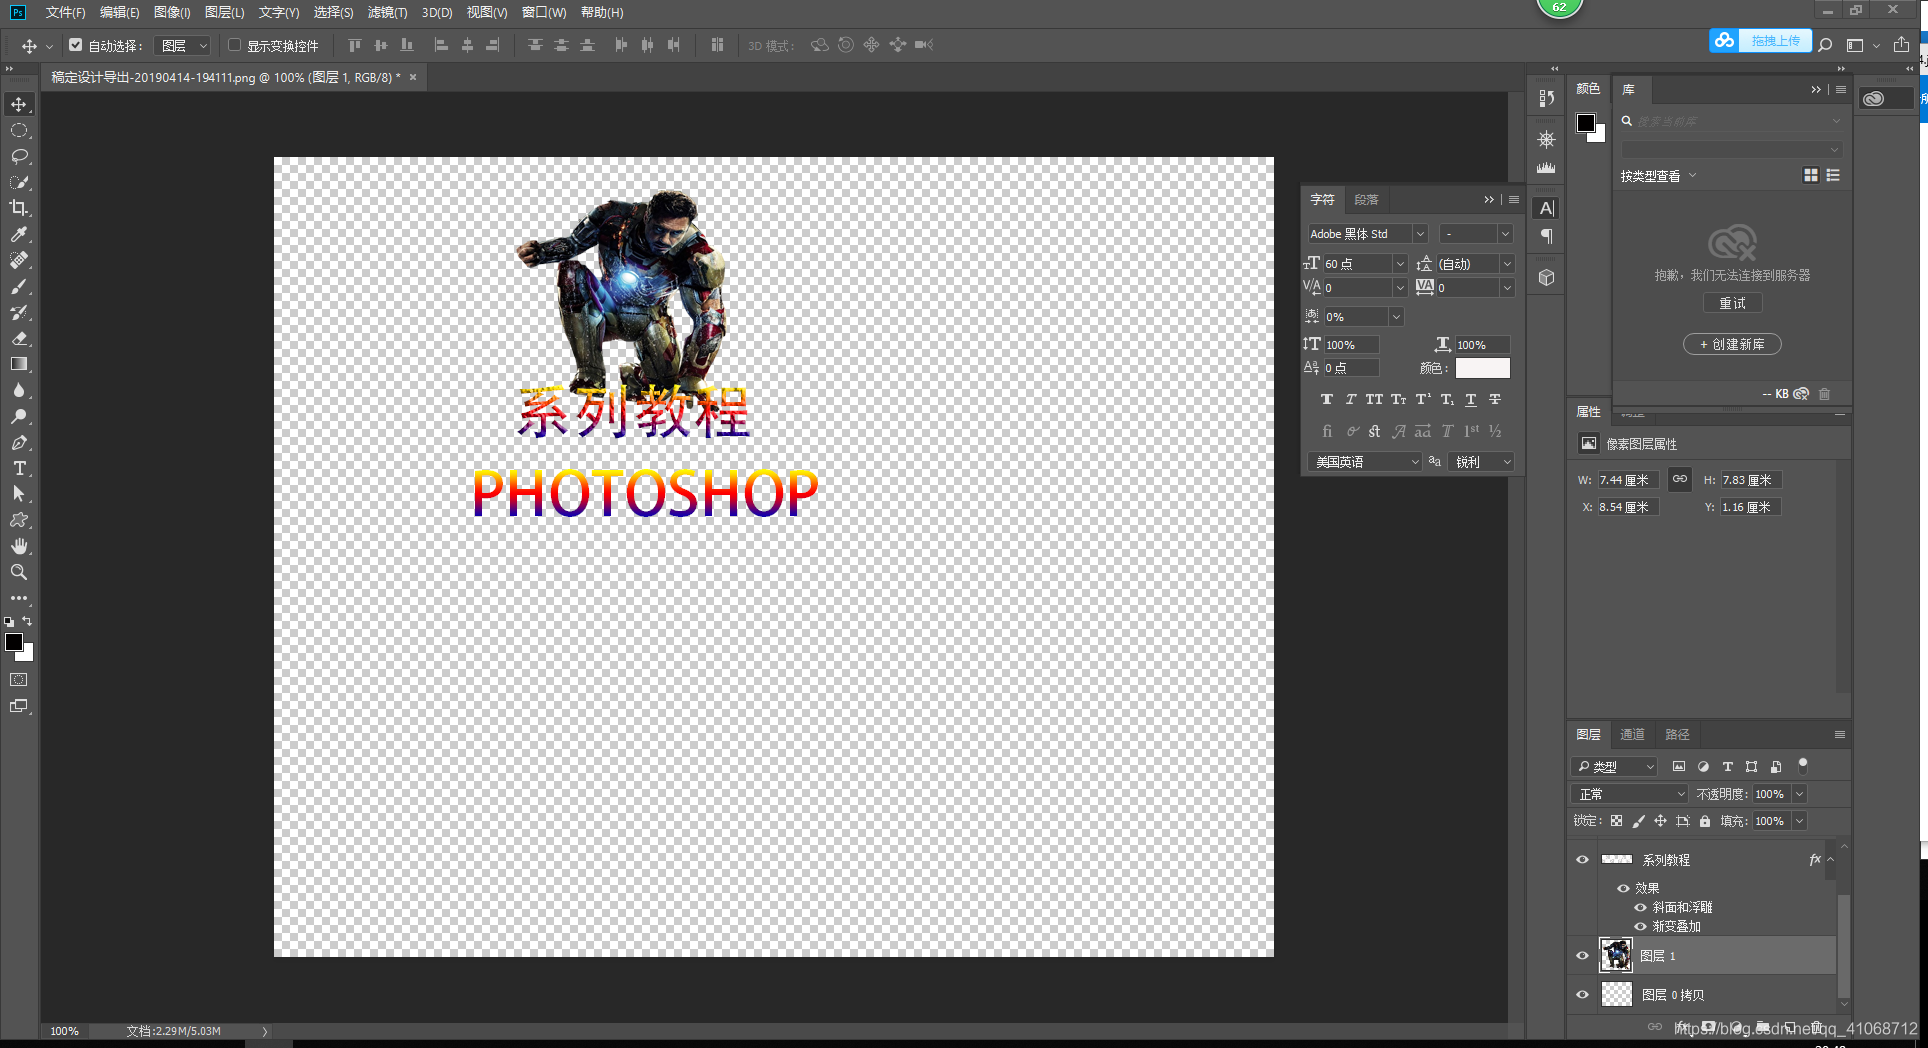
Task: Click the Color panel foreground swatch
Action: pyautogui.click(x=1586, y=122)
